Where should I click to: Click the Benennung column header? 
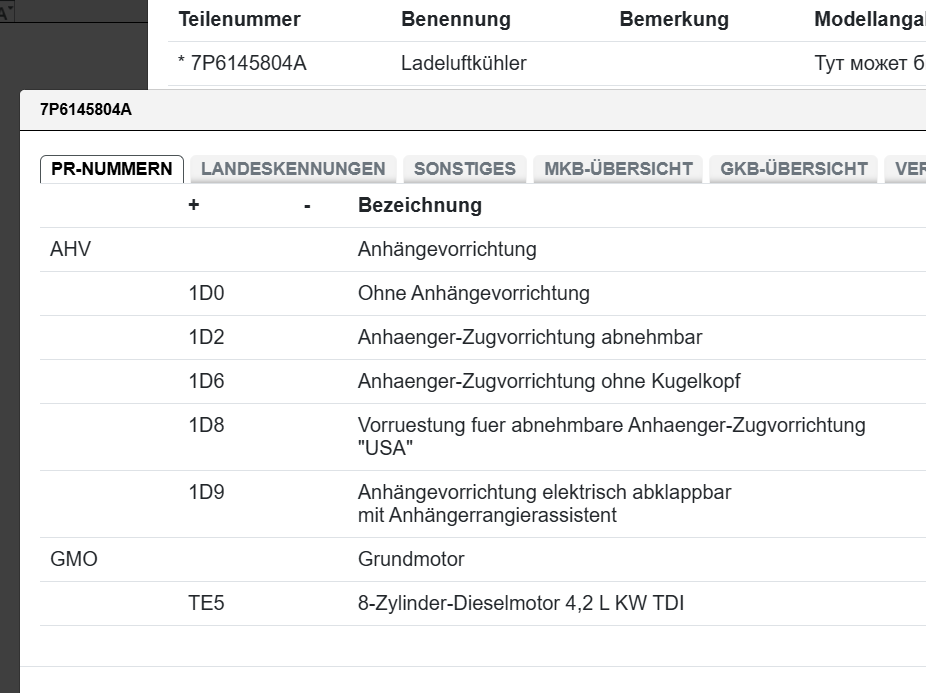pyautogui.click(x=456, y=20)
